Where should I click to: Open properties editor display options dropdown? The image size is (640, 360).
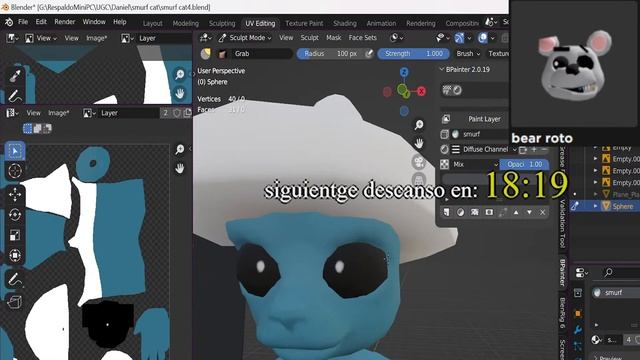coord(581,272)
